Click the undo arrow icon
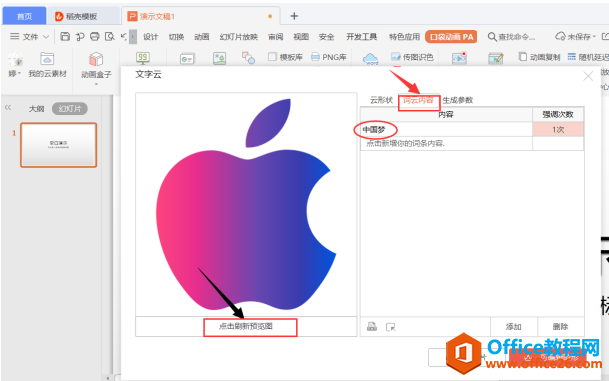 click(x=124, y=37)
